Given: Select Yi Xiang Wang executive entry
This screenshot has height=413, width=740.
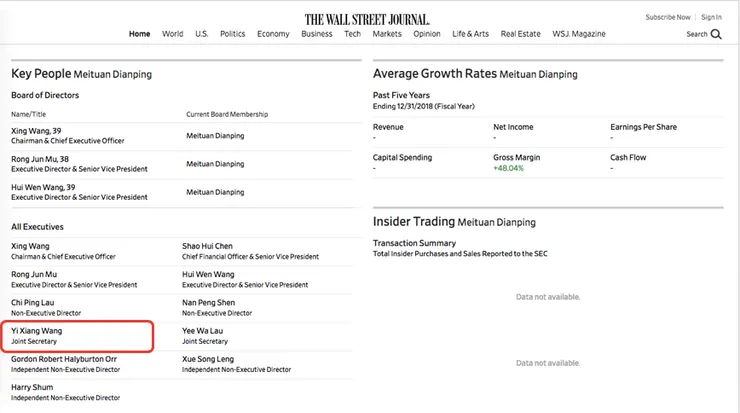Looking at the screenshot, I should (38, 330).
